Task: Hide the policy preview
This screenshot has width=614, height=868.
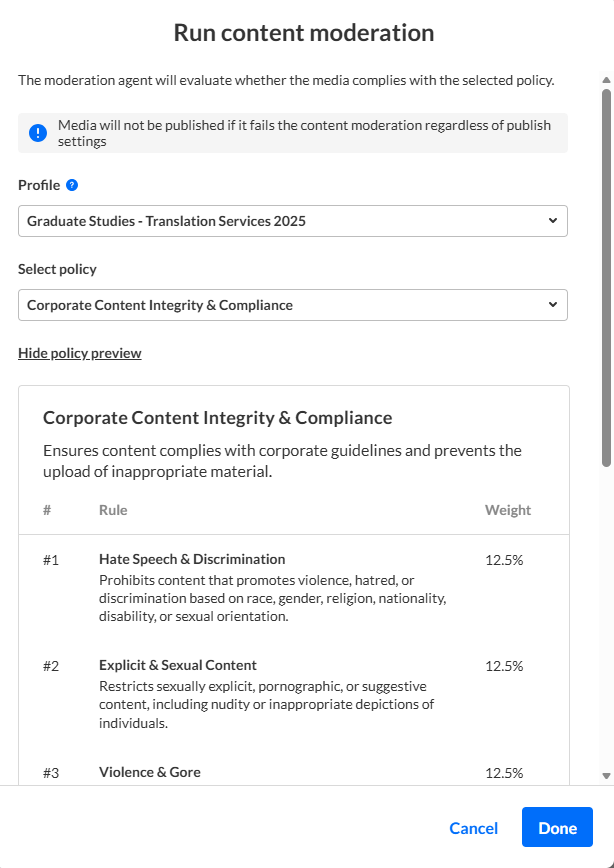Action: [x=80, y=353]
